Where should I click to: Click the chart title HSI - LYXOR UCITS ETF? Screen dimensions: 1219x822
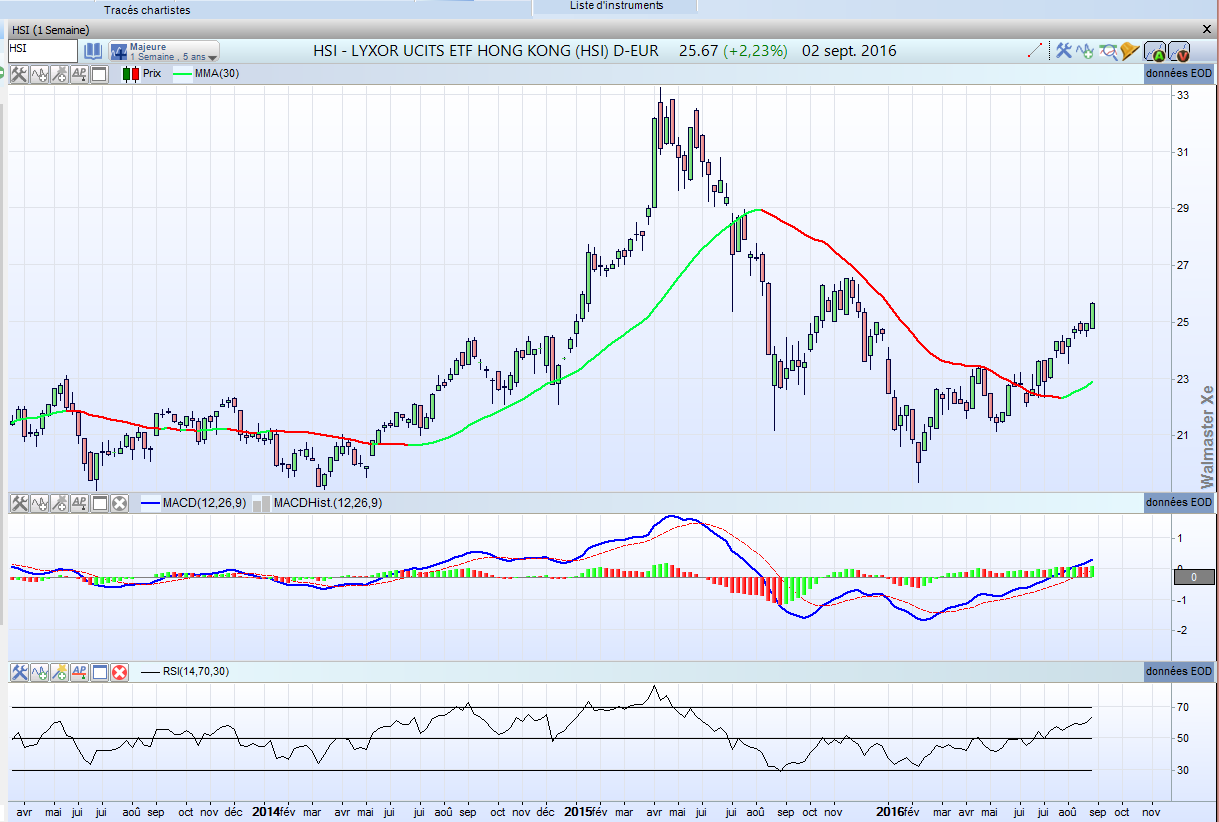(x=485, y=50)
